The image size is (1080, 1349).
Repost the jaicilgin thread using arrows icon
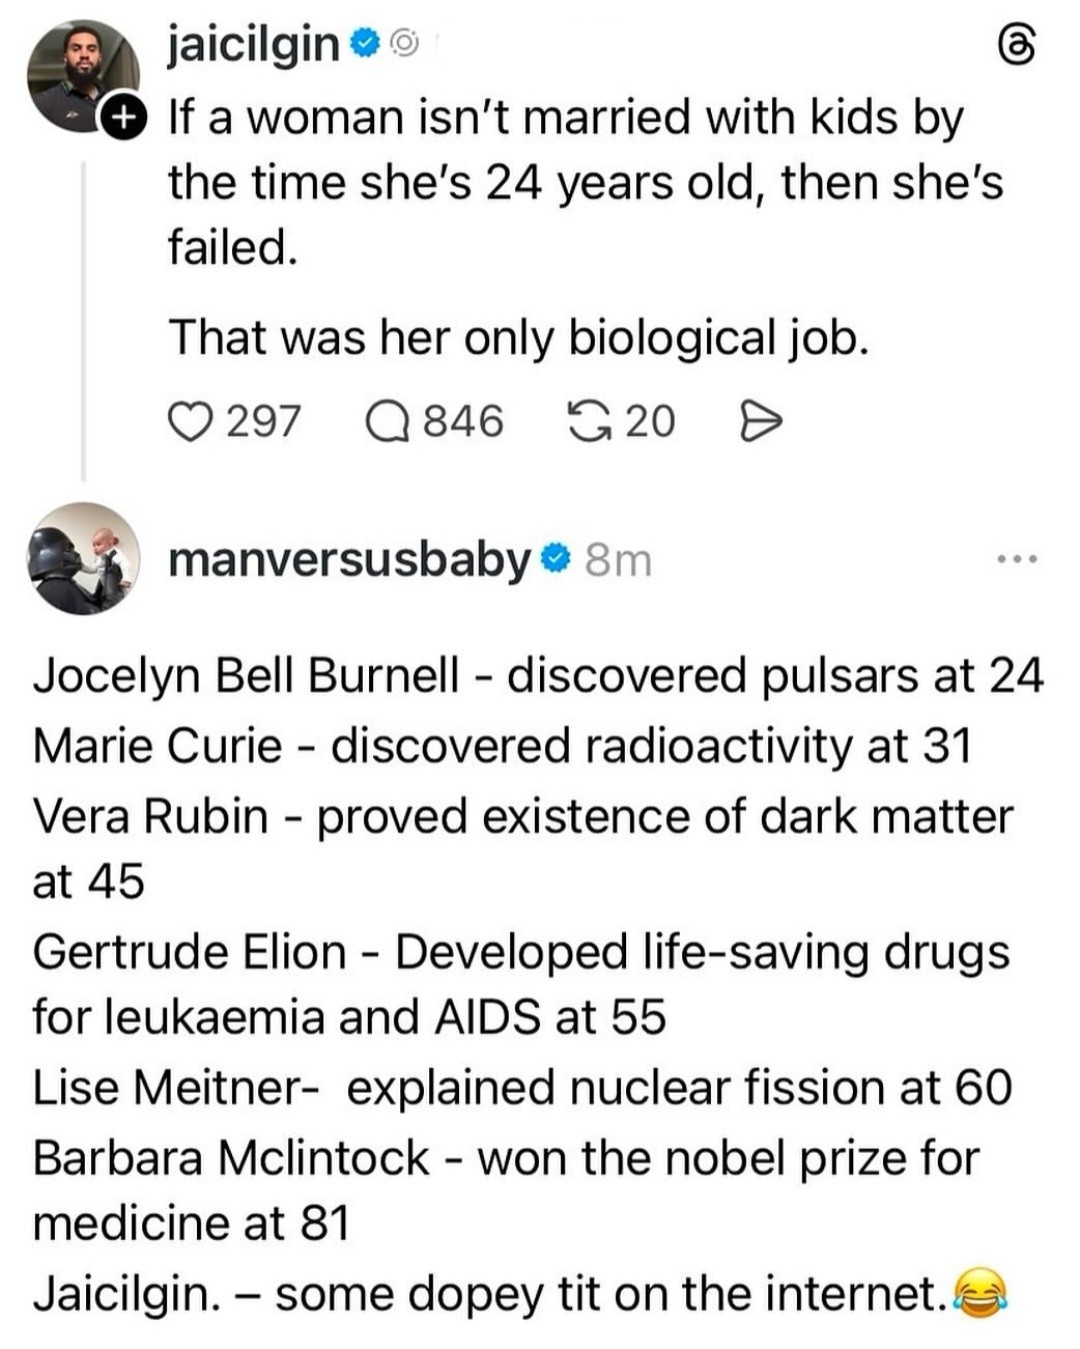click(588, 421)
